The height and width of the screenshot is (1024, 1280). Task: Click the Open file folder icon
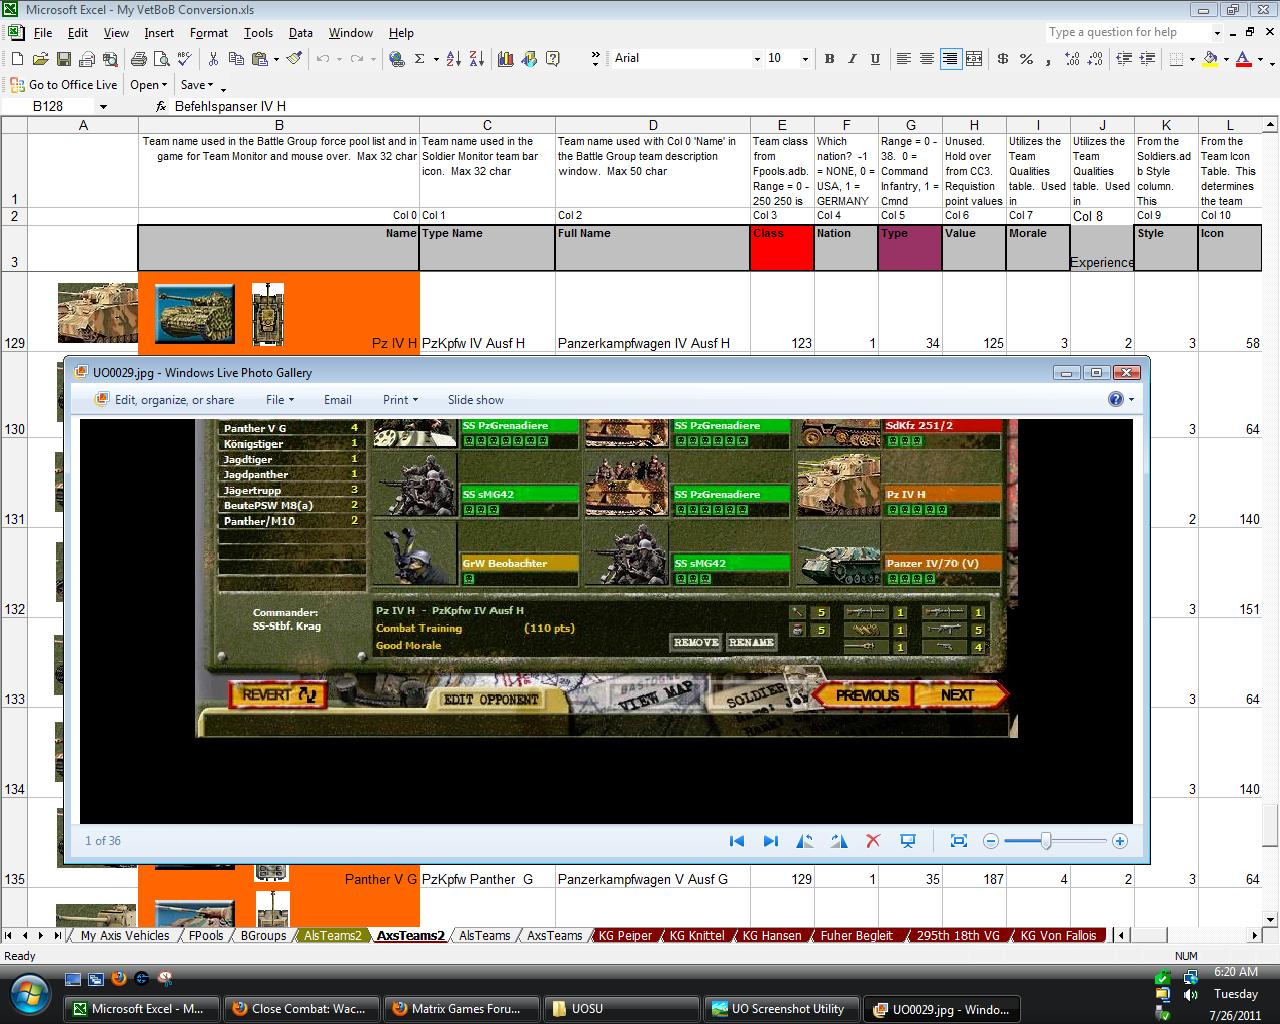(40, 59)
